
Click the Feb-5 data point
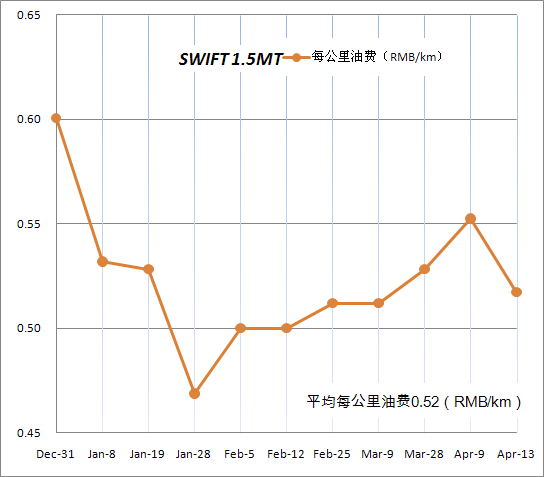click(240, 328)
